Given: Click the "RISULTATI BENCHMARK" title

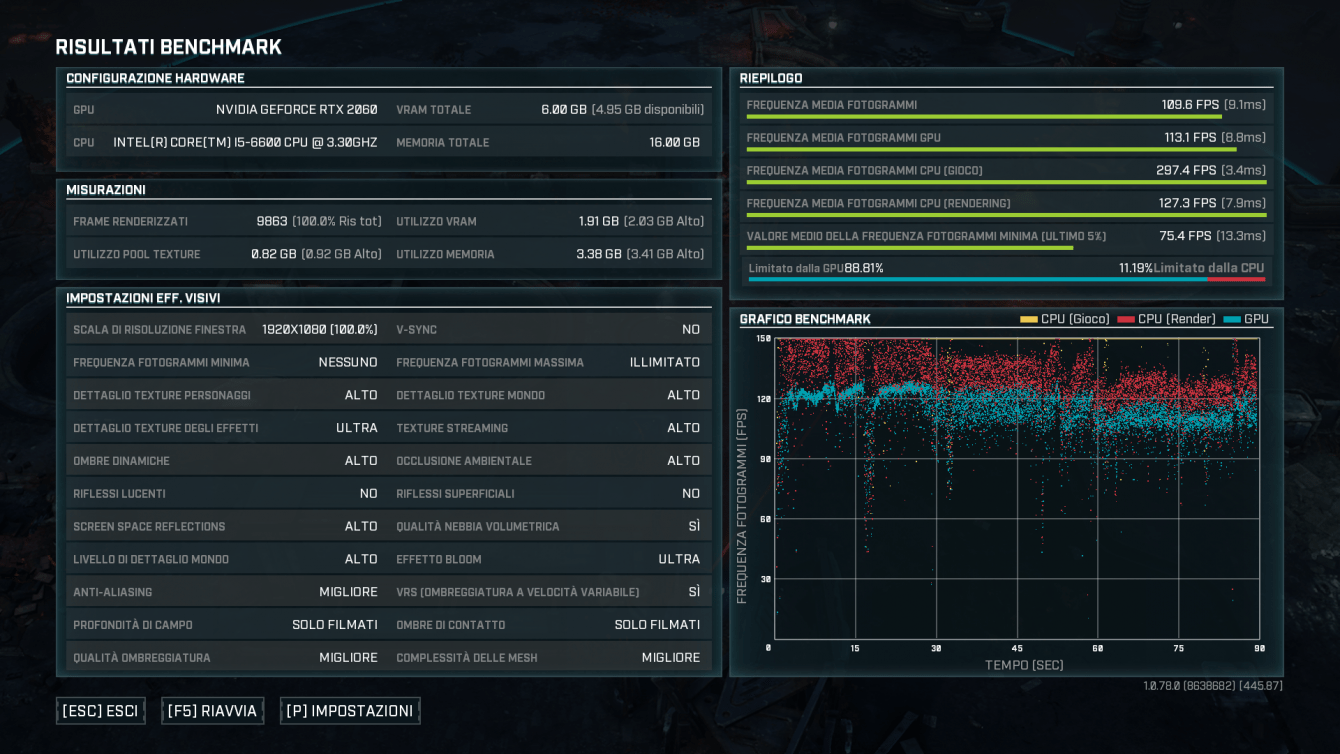Looking at the screenshot, I should tap(169, 47).
